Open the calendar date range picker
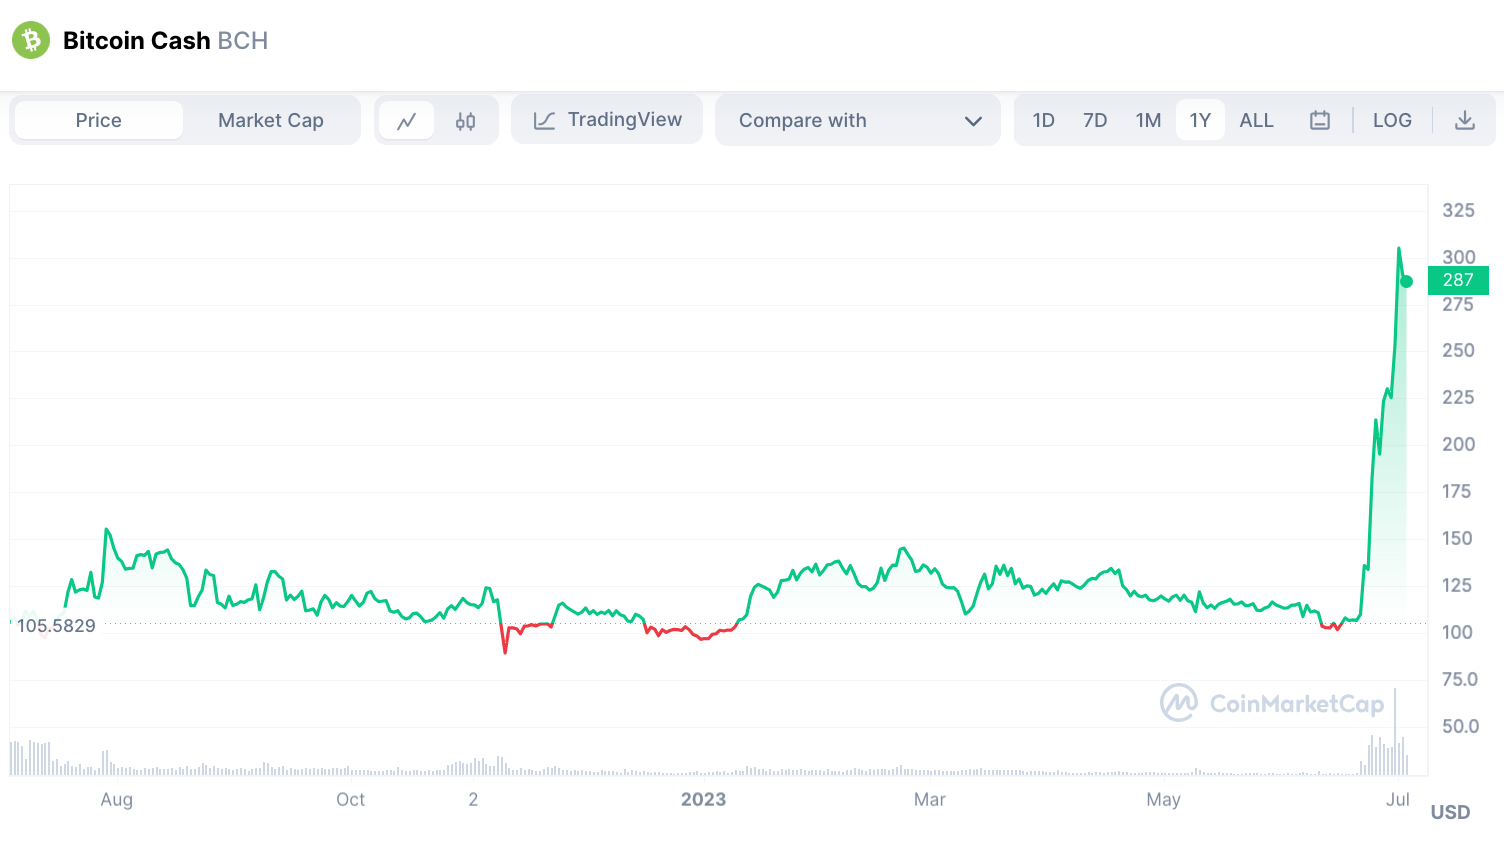Viewport: 1504px width, 847px height. [1320, 120]
